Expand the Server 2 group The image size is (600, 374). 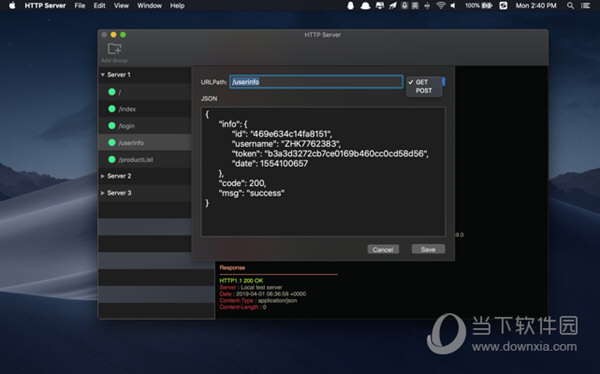coord(103,176)
